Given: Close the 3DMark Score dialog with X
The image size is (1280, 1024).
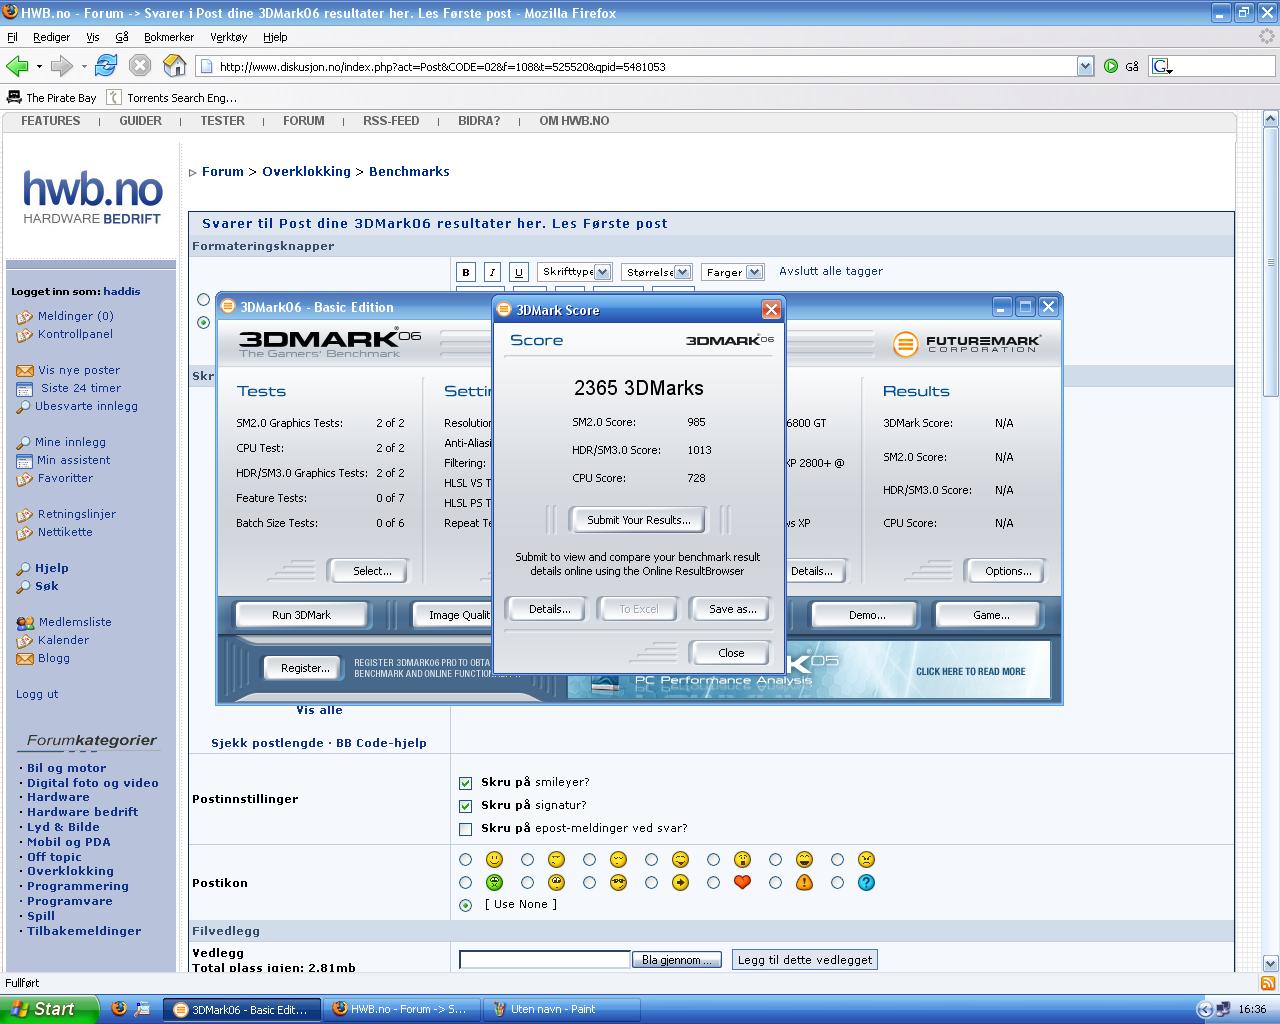Looking at the screenshot, I should 771,310.
